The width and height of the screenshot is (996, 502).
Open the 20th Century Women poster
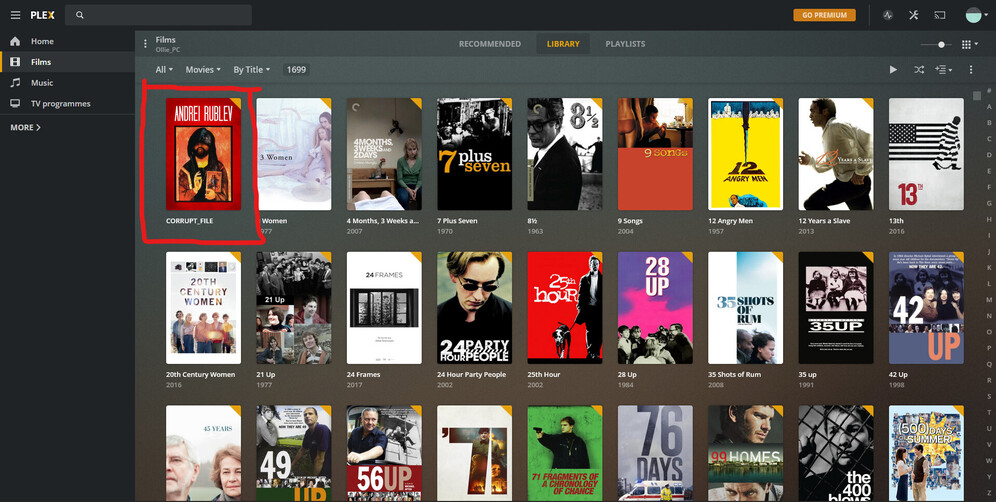pos(203,308)
